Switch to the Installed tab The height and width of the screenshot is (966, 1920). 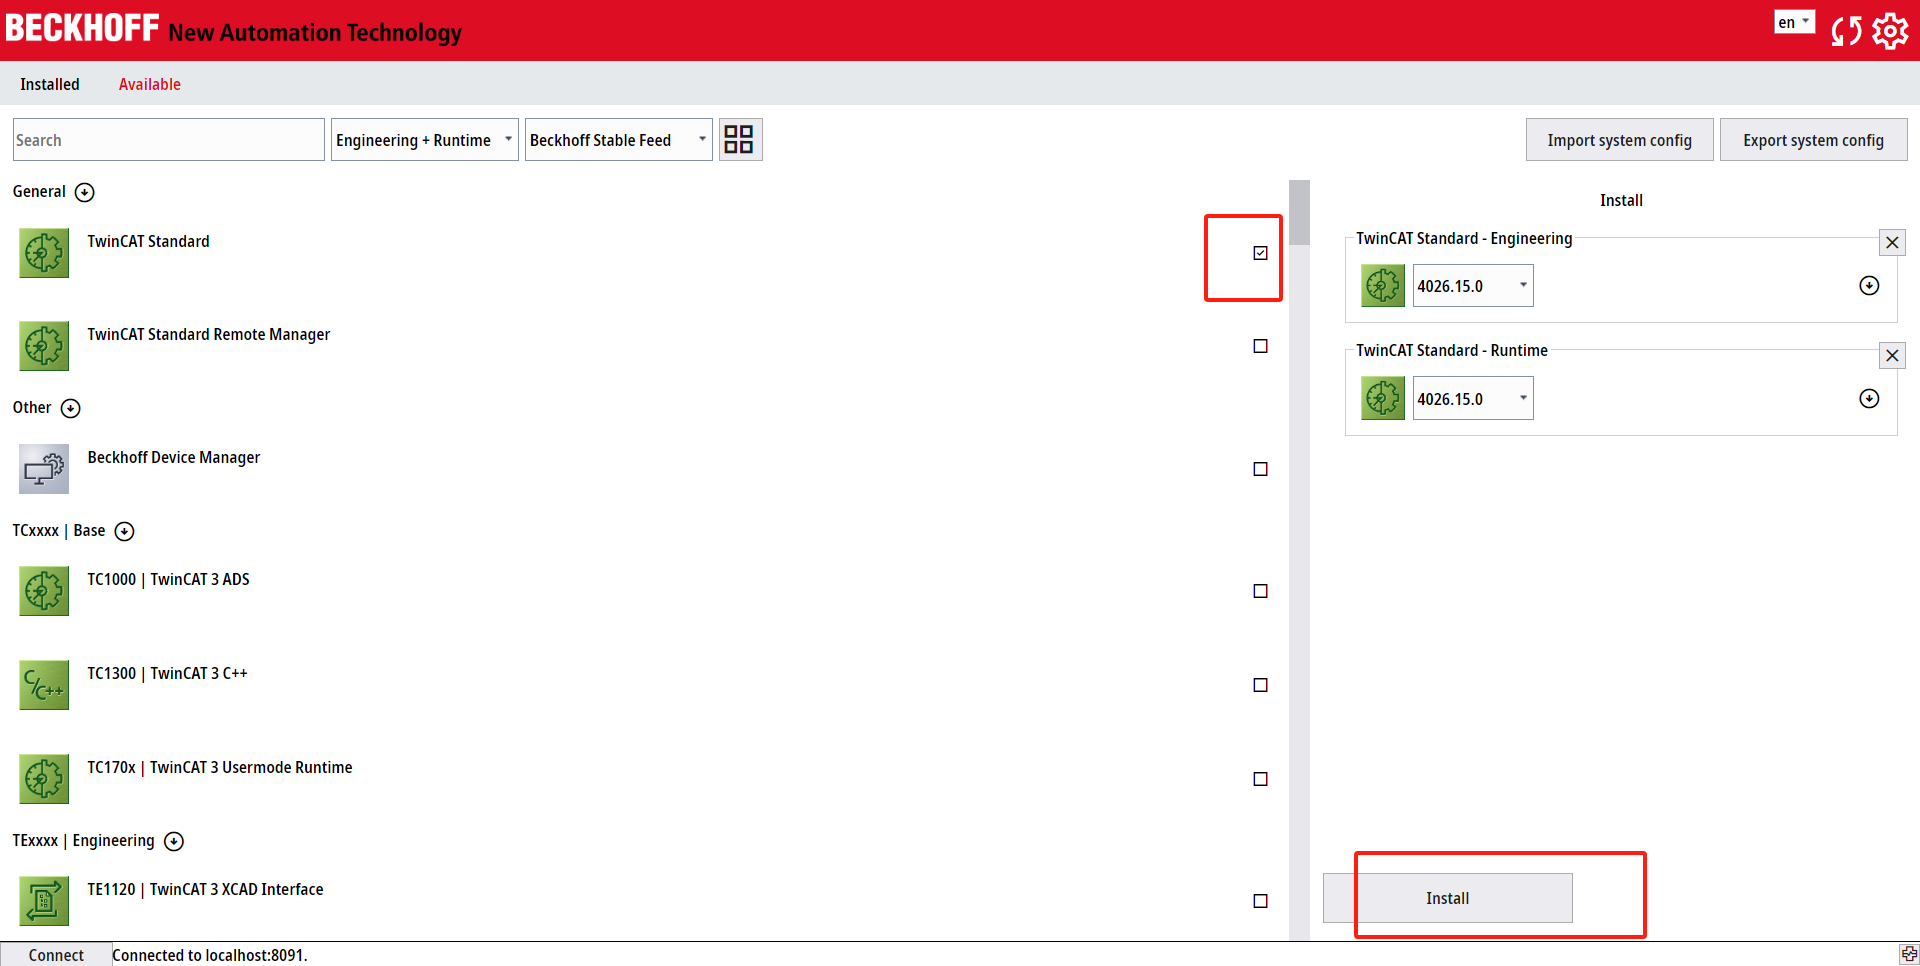pyautogui.click(x=50, y=84)
